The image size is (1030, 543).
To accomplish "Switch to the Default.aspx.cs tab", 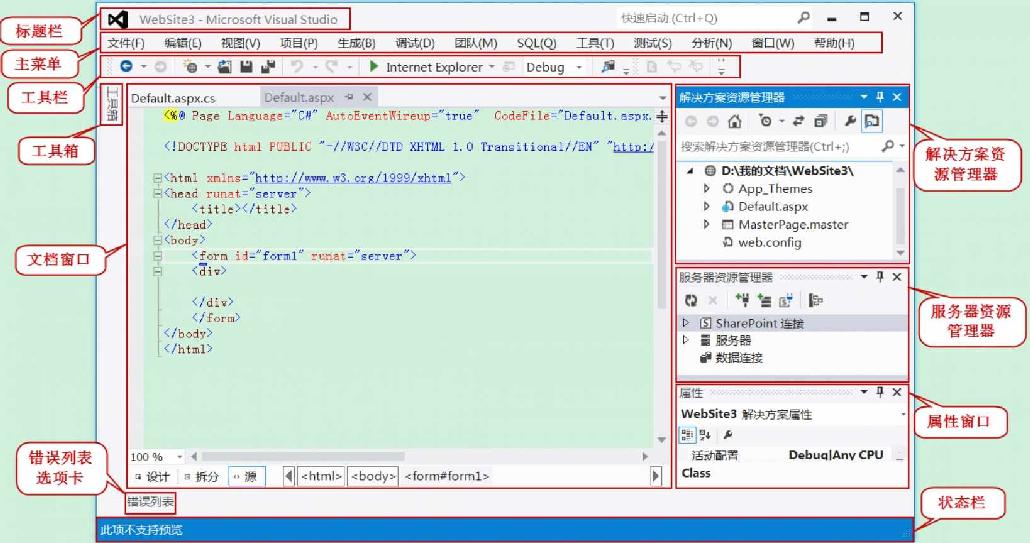I will pos(173,98).
